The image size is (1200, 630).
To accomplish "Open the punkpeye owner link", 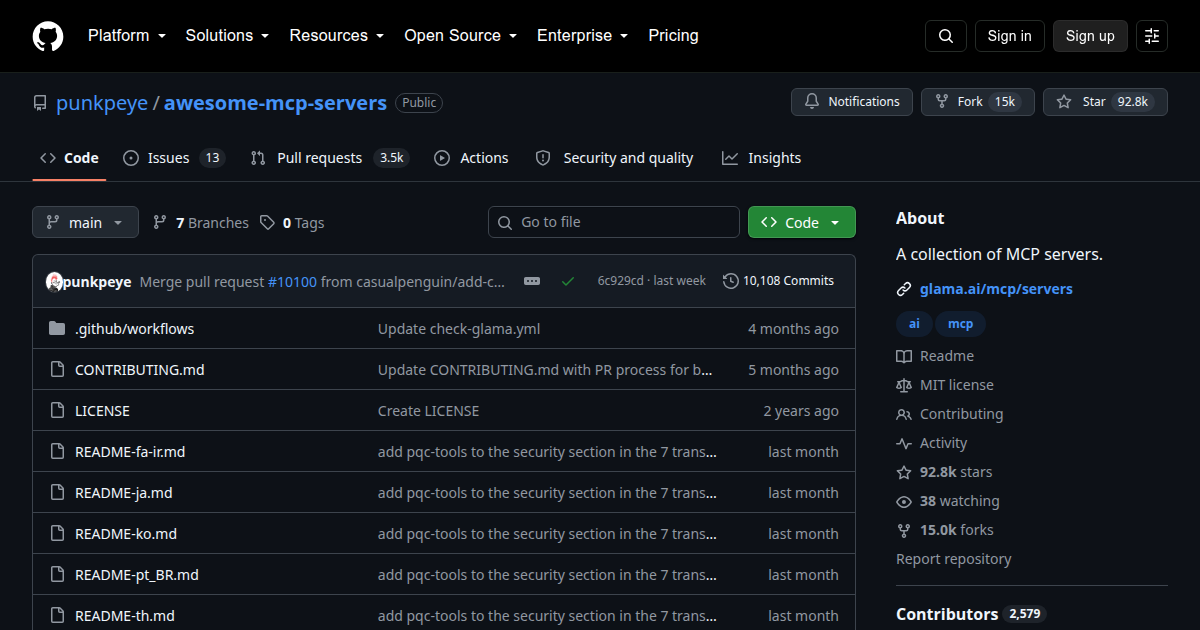I will pos(102,103).
